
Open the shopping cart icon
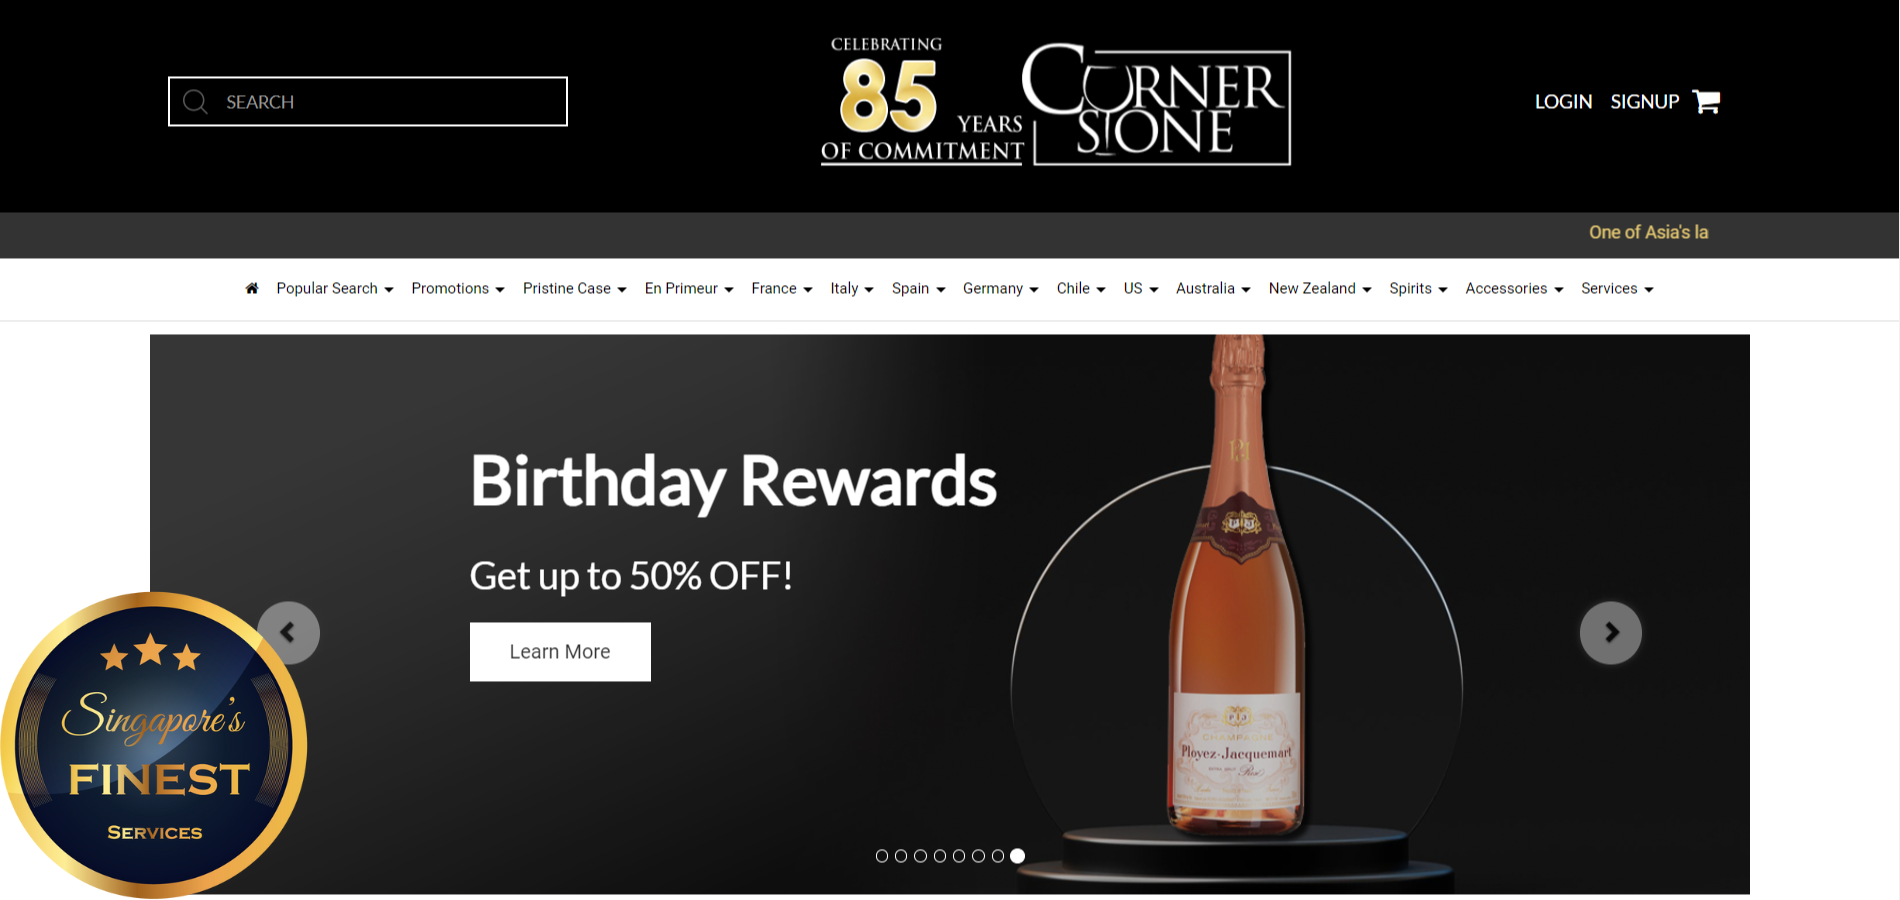tap(1706, 101)
